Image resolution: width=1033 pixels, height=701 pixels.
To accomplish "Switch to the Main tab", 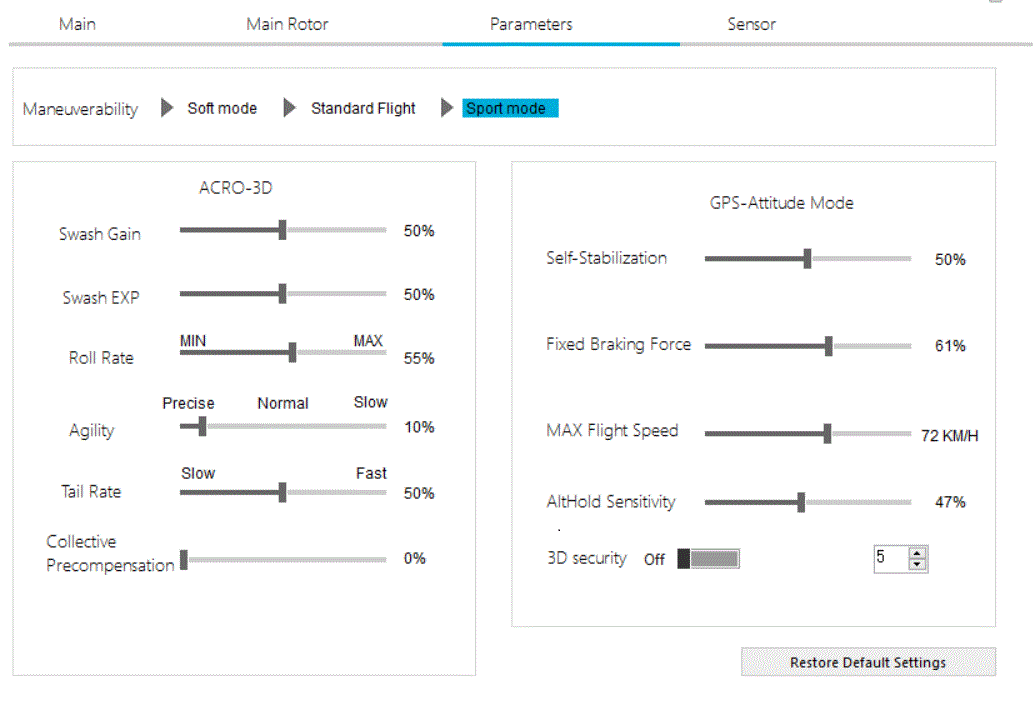I will [77, 24].
